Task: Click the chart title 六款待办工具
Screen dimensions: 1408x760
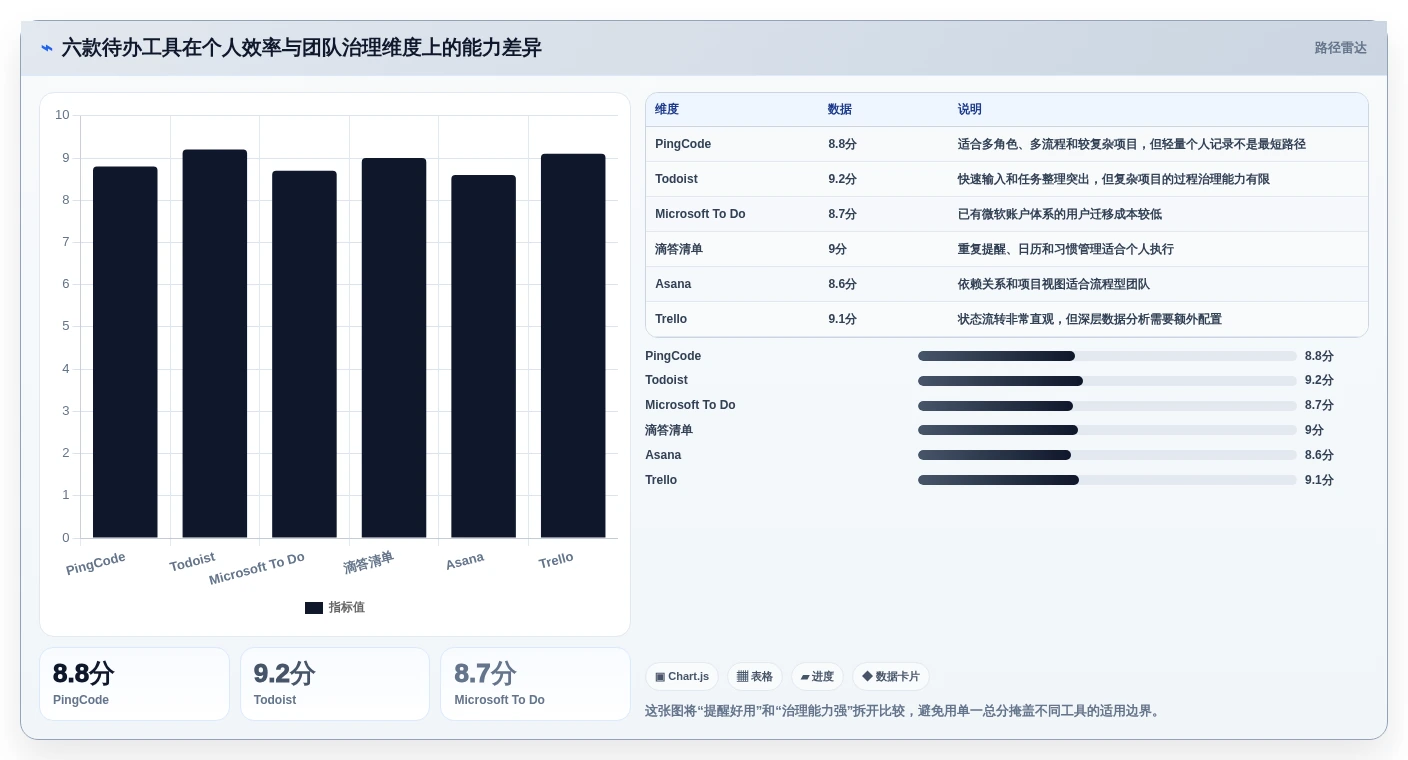Action: (x=301, y=48)
